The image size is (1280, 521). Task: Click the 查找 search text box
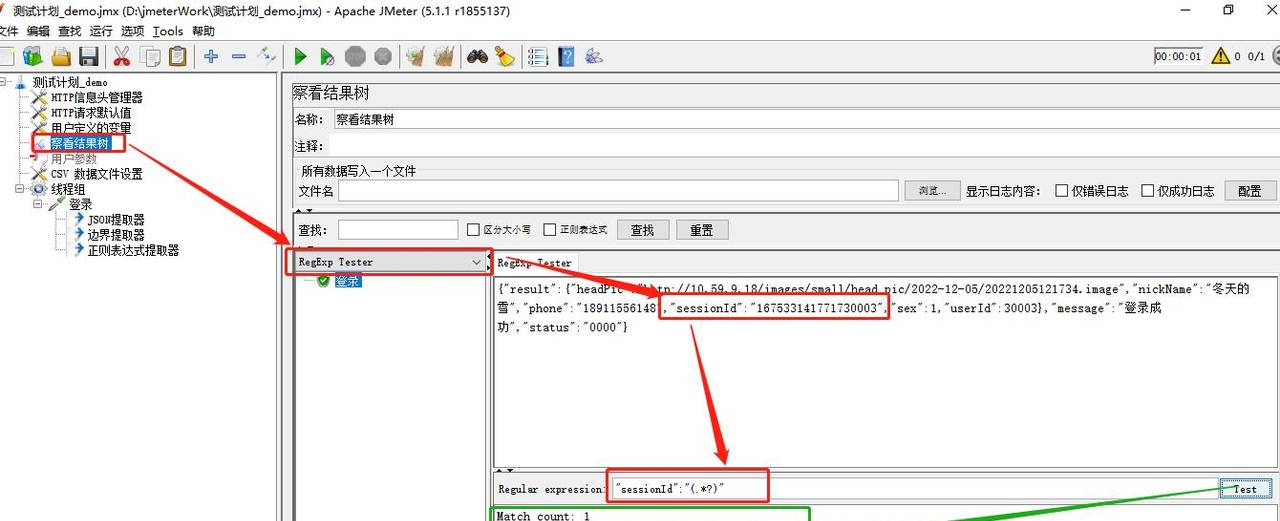tap(398, 230)
